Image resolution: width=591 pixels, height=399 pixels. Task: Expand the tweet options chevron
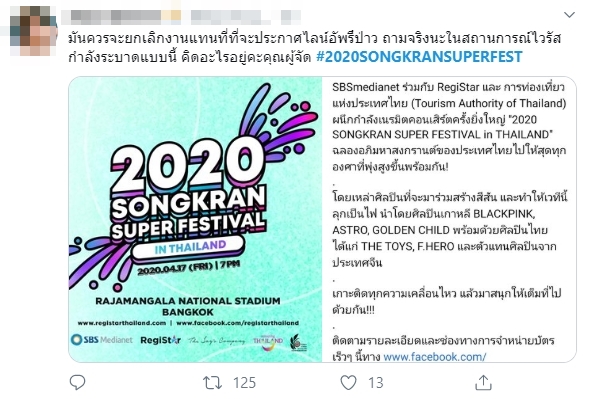tap(569, 15)
